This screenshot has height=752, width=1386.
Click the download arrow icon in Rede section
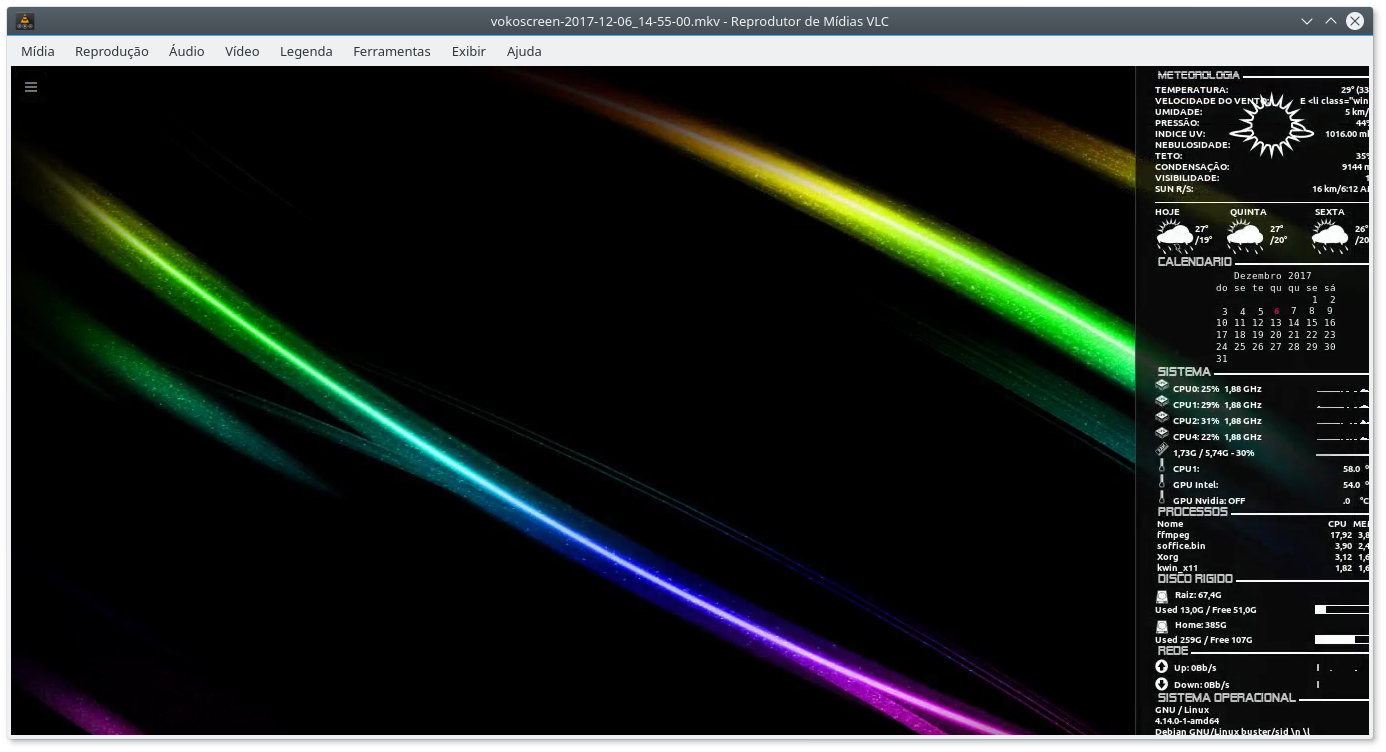pos(1159,683)
